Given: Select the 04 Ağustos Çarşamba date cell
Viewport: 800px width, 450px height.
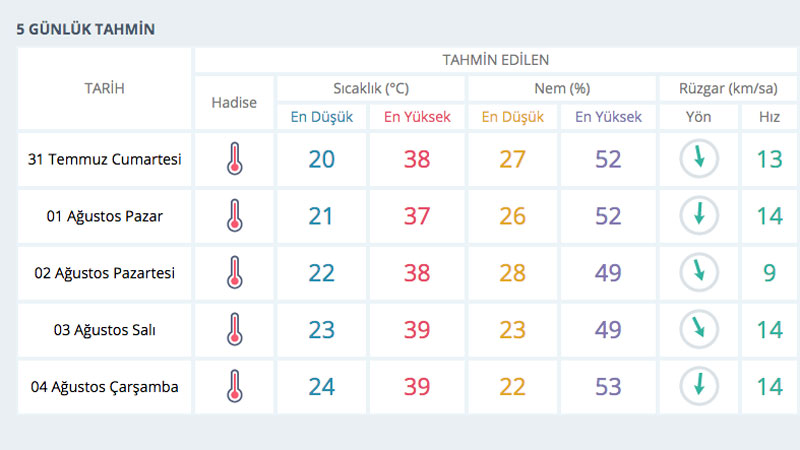Looking at the screenshot, I should 105,386.
